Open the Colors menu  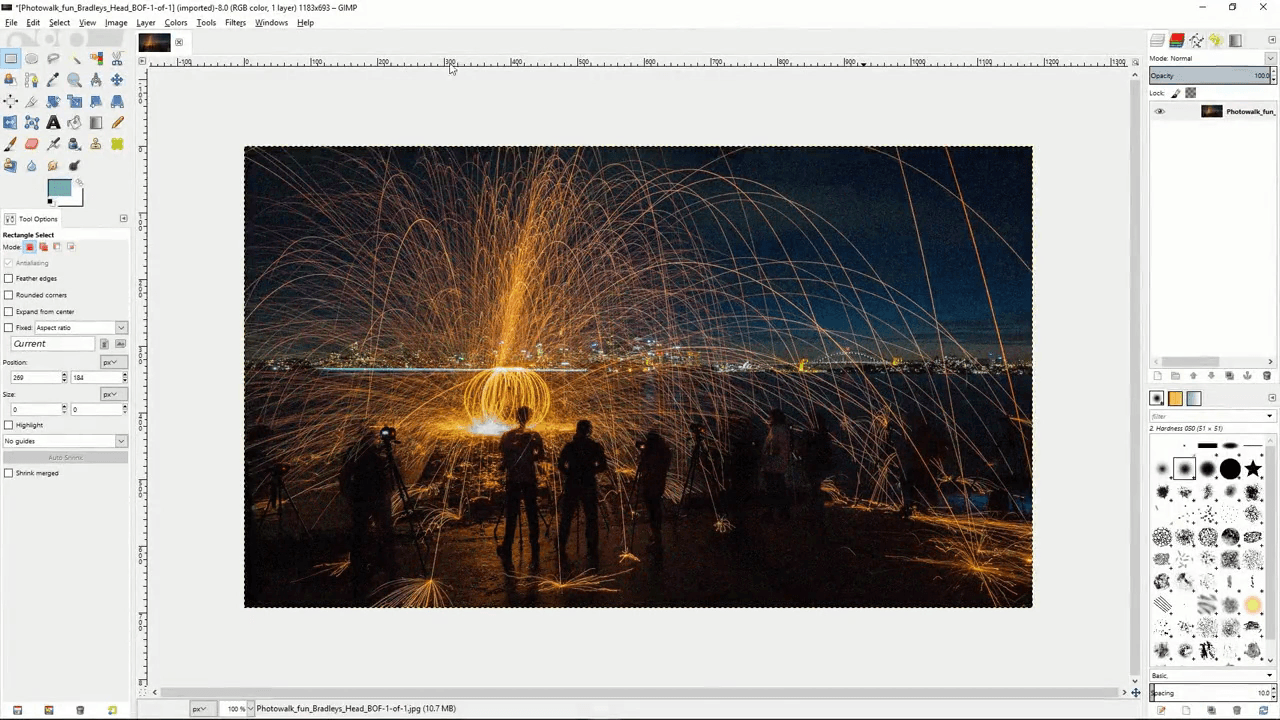coord(175,22)
